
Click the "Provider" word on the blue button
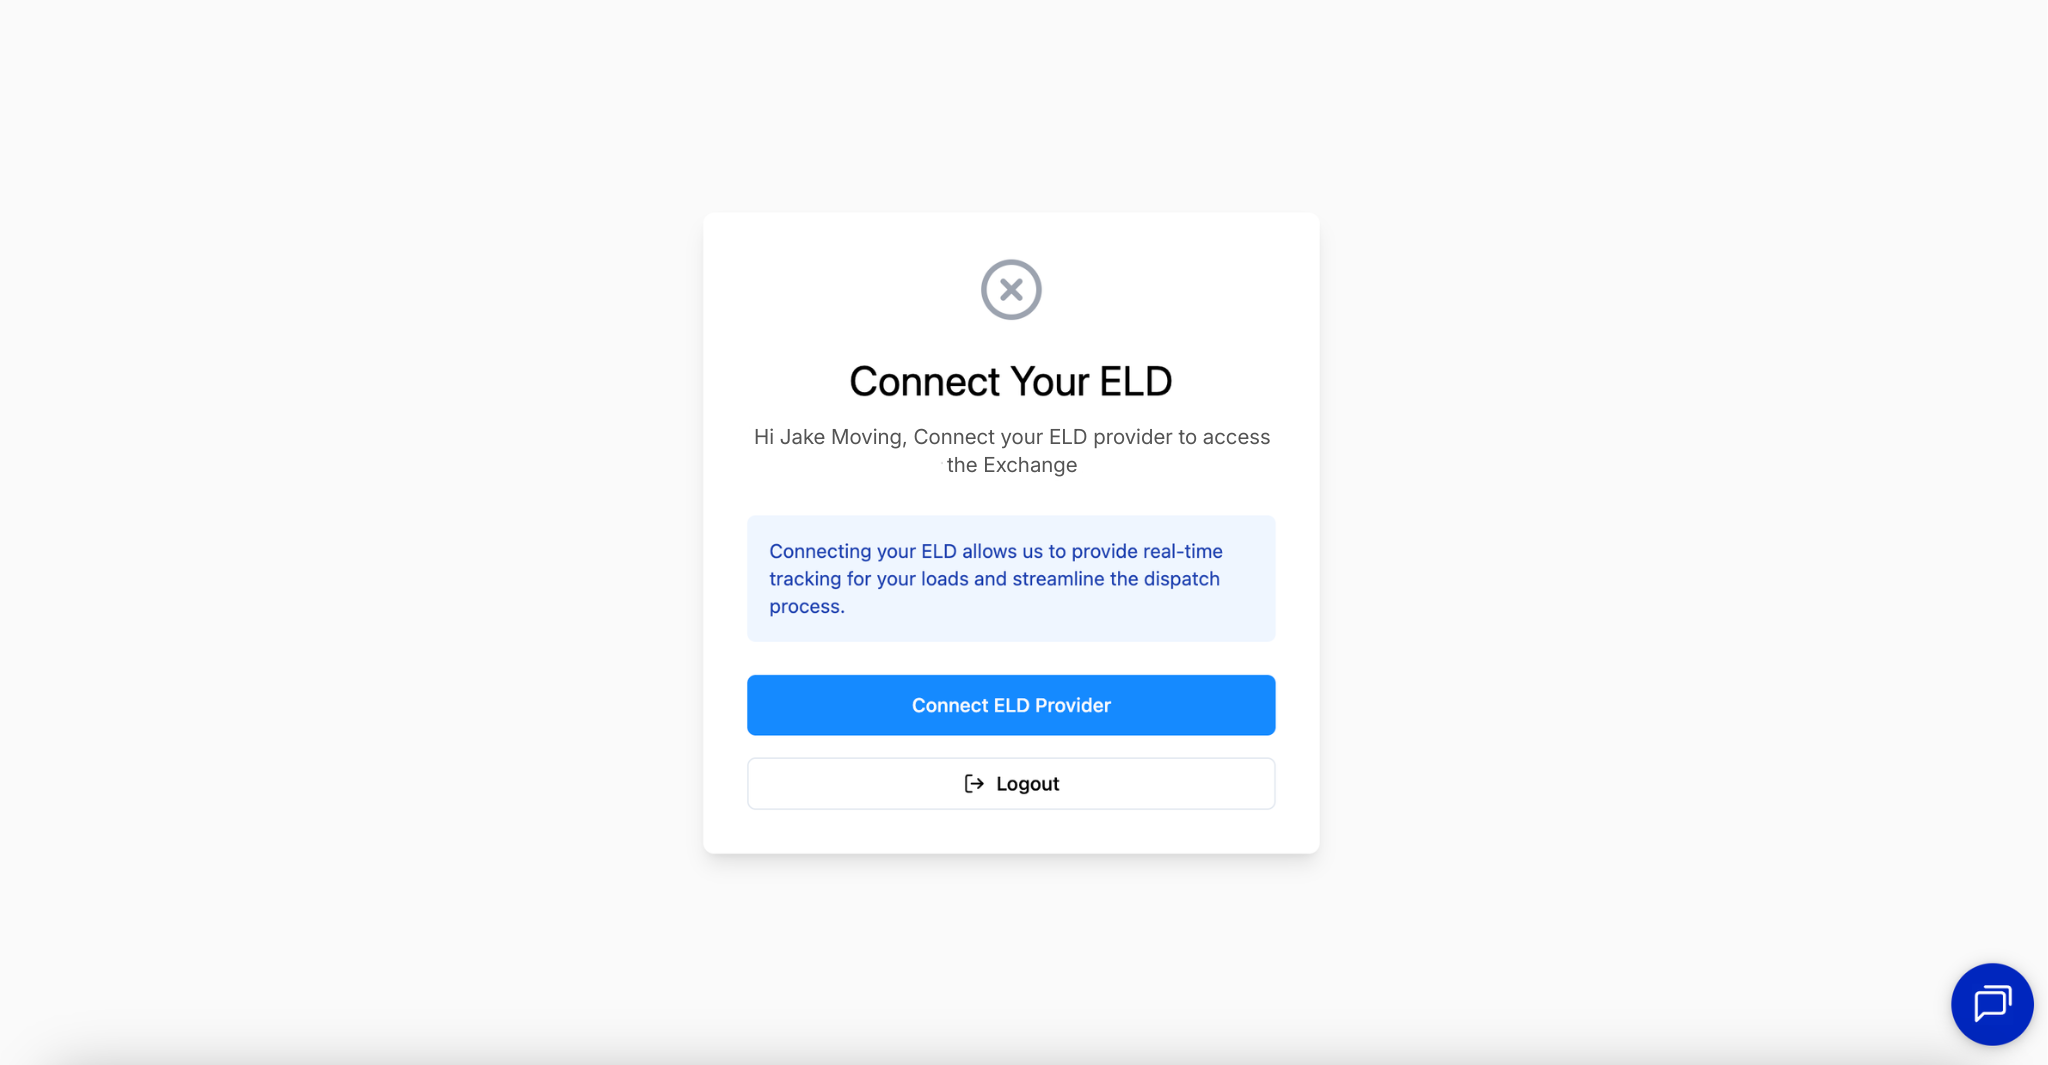pyautogui.click(x=1073, y=705)
